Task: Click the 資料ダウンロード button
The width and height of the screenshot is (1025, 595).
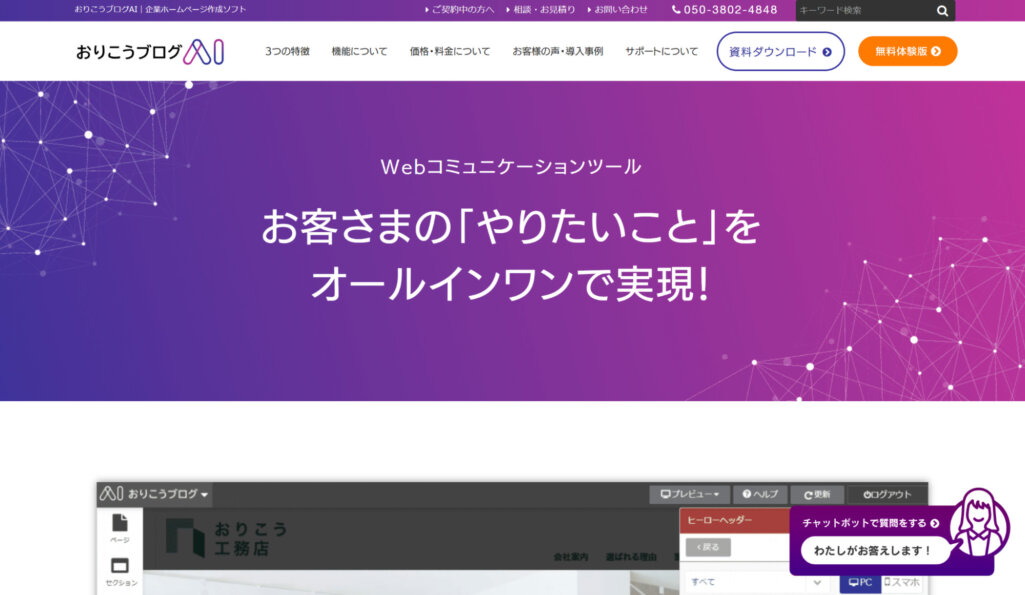Action: 780,51
